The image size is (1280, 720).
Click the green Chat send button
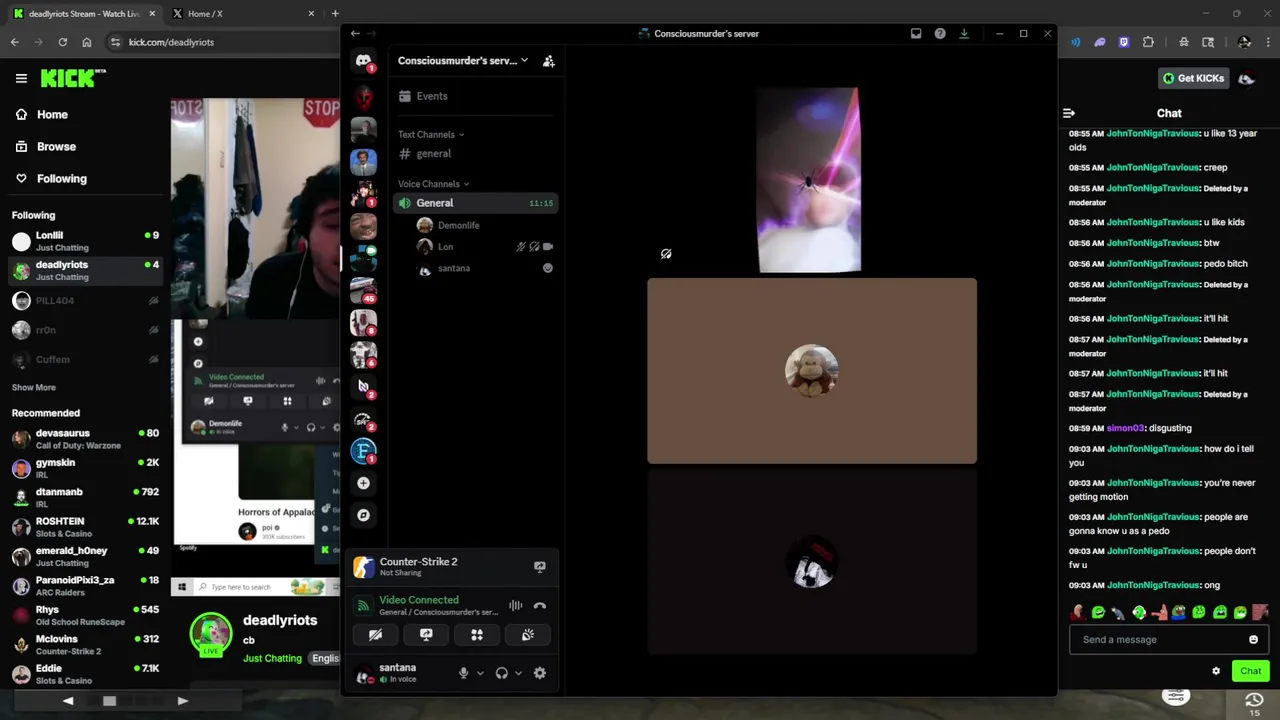click(1251, 671)
